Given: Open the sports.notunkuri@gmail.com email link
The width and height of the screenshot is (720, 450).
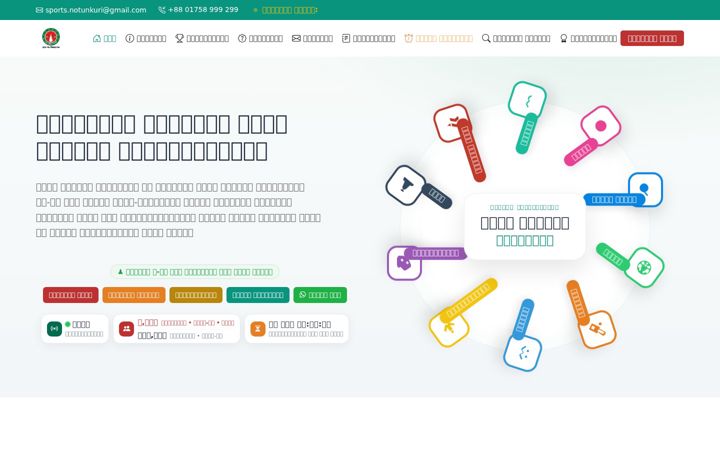Looking at the screenshot, I should click(91, 10).
